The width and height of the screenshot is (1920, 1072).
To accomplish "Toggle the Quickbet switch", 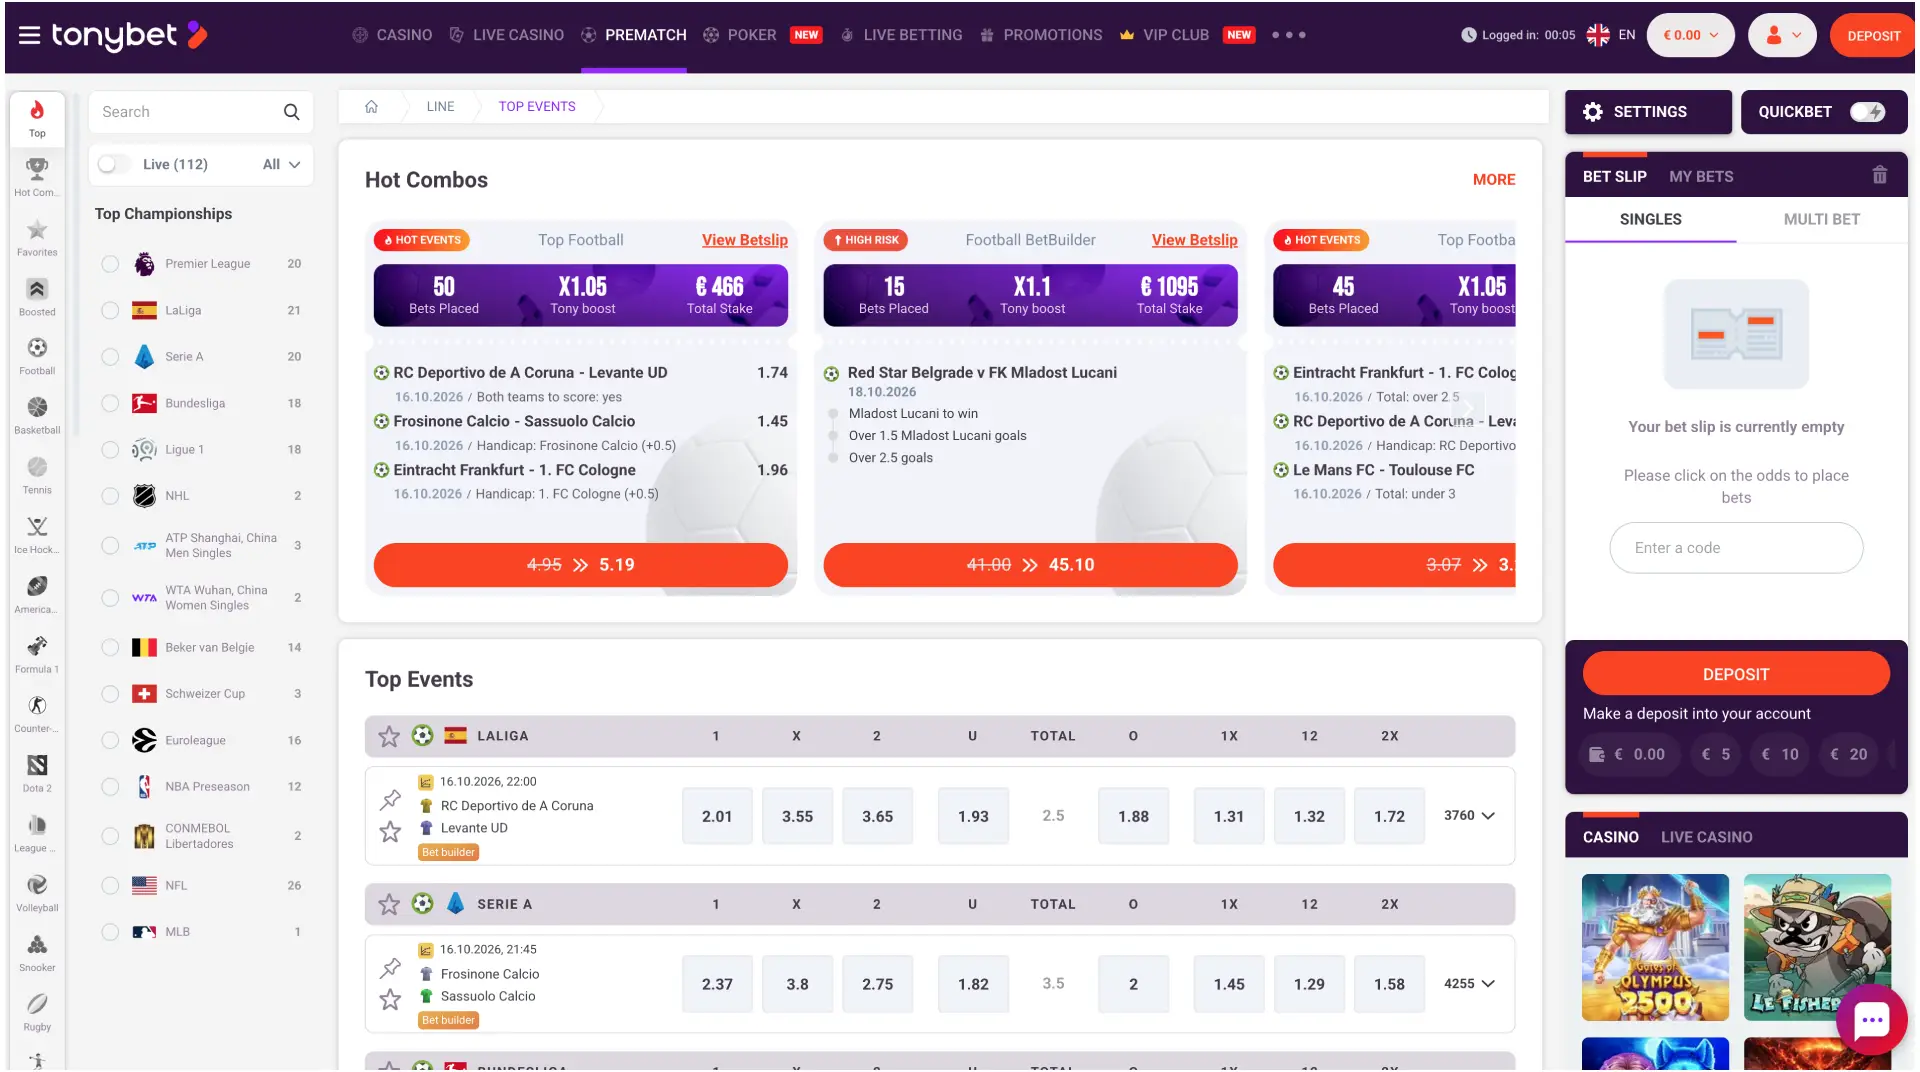I will [1867, 112].
